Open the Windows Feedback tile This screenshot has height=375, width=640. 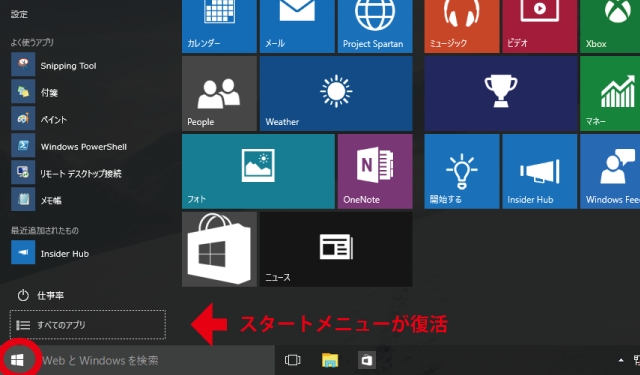pyautogui.click(x=610, y=171)
